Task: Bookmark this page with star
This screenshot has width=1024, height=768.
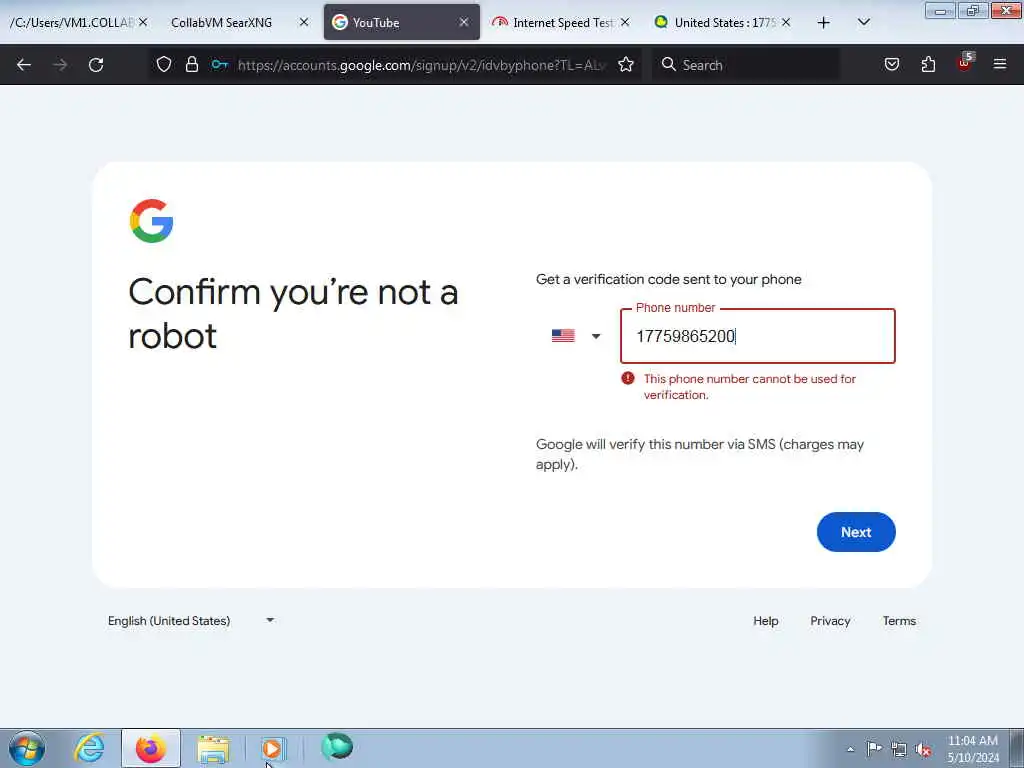Action: tap(626, 64)
